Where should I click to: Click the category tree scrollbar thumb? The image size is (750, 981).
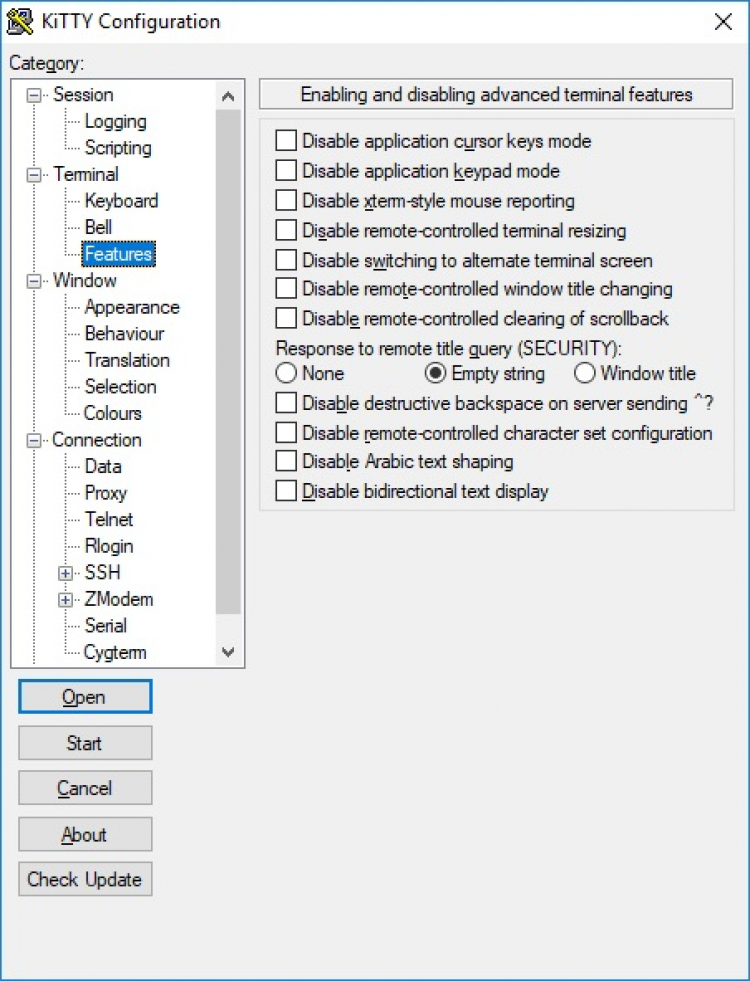coord(228,362)
